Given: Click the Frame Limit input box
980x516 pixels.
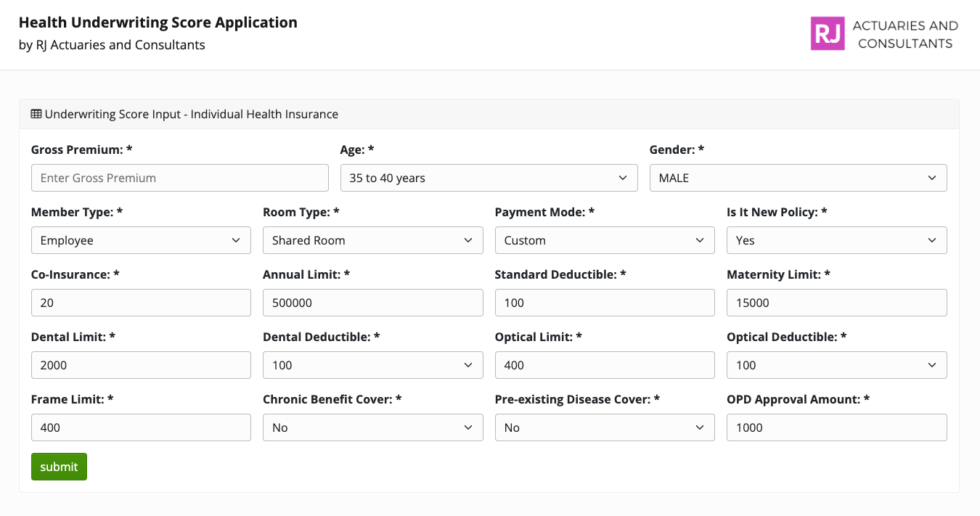Looking at the screenshot, I should pyautogui.click(x=140, y=427).
